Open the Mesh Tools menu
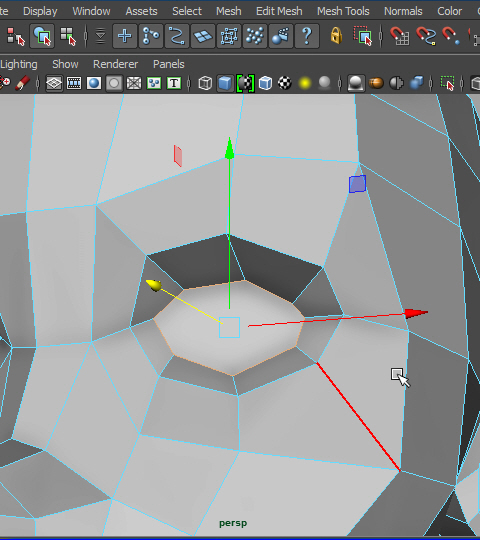Screen dimensions: 480x540 pyautogui.click(x=343, y=11)
